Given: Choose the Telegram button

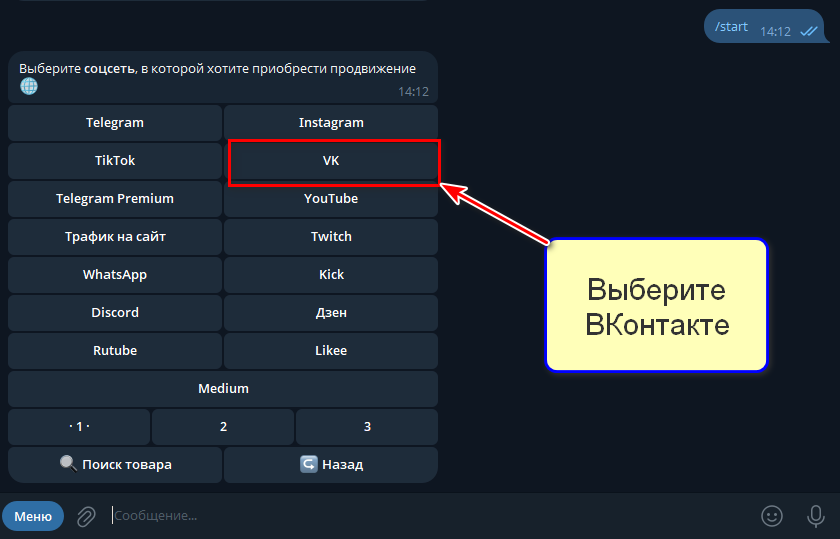Looking at the screenshot, I should [x=115, y=123].
